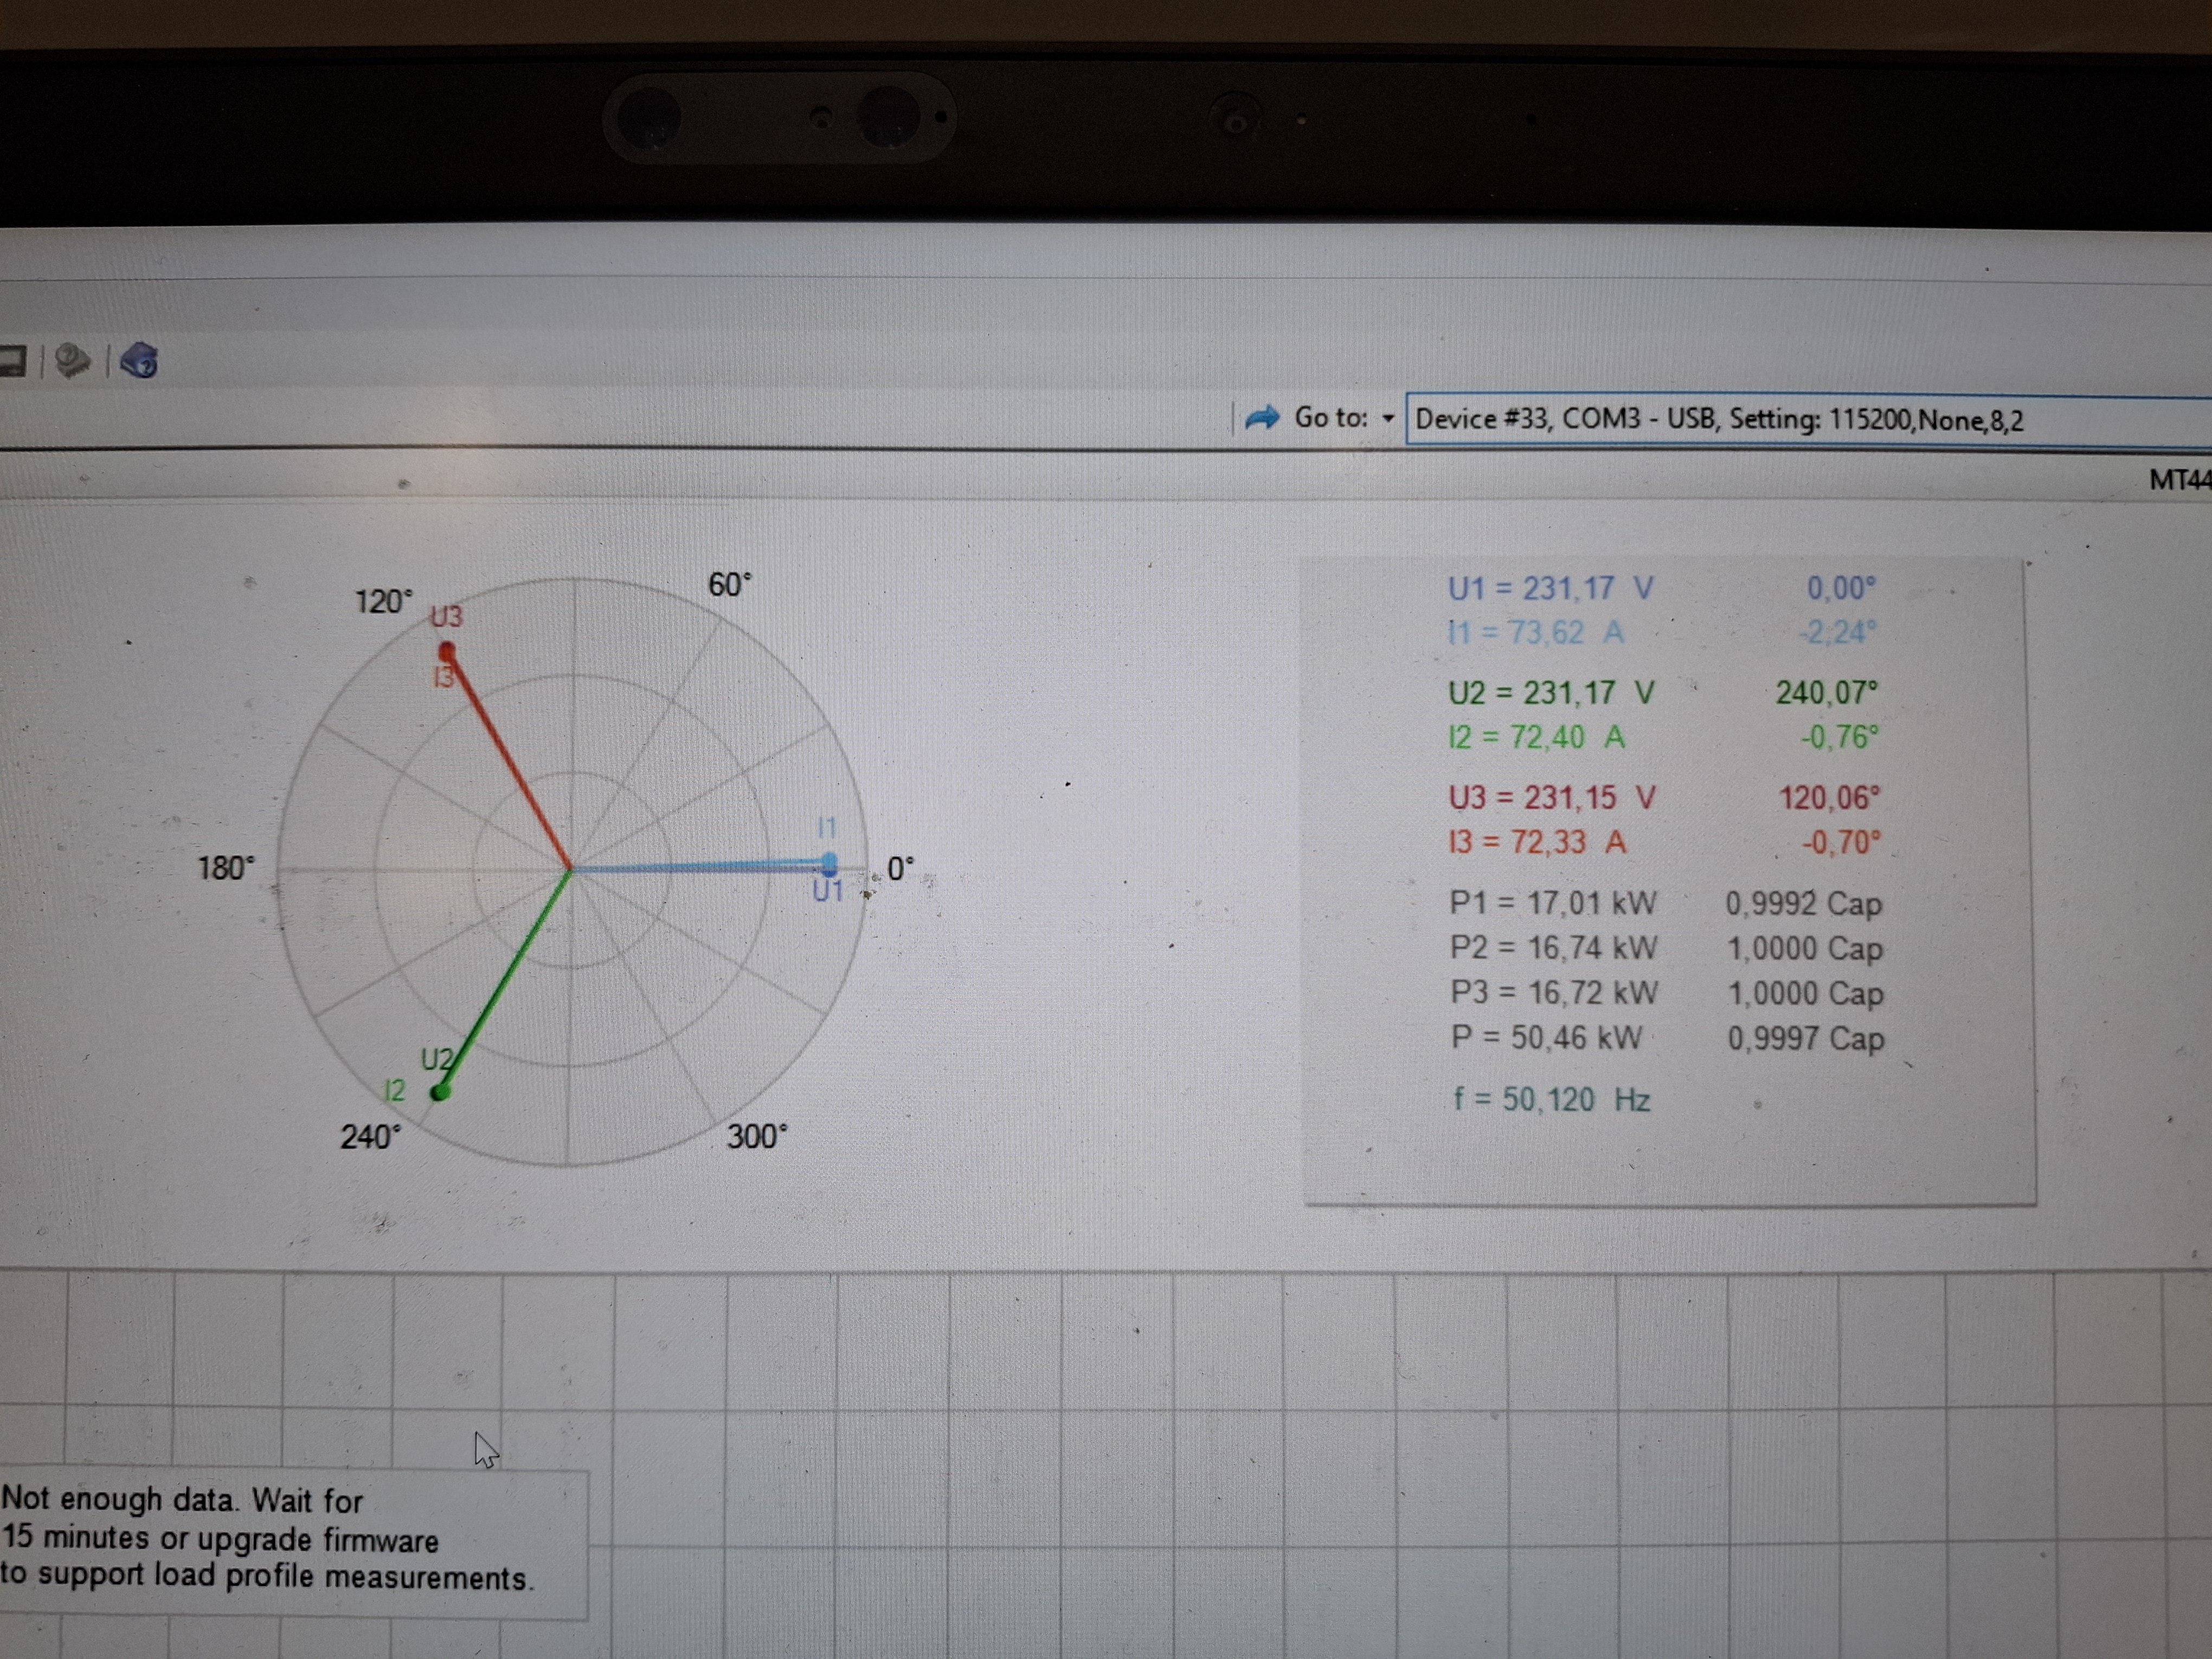2212x1659 pixels.
Task: Click the U1 = 231,17 V reading
Action: pyautogui.click(x=1550, y=588)
